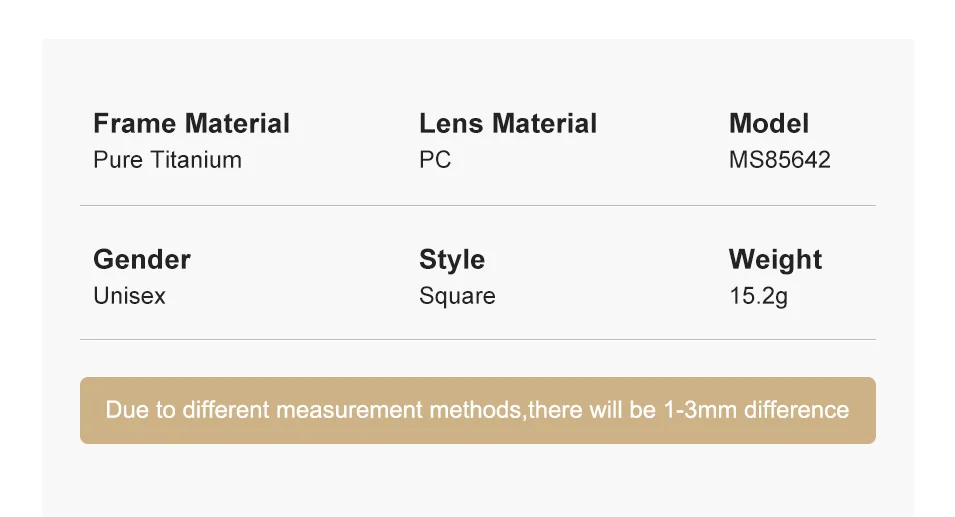Screen dimensions: 955x517
Task: Click the Lens Material heading
Action: pos(507,124)
